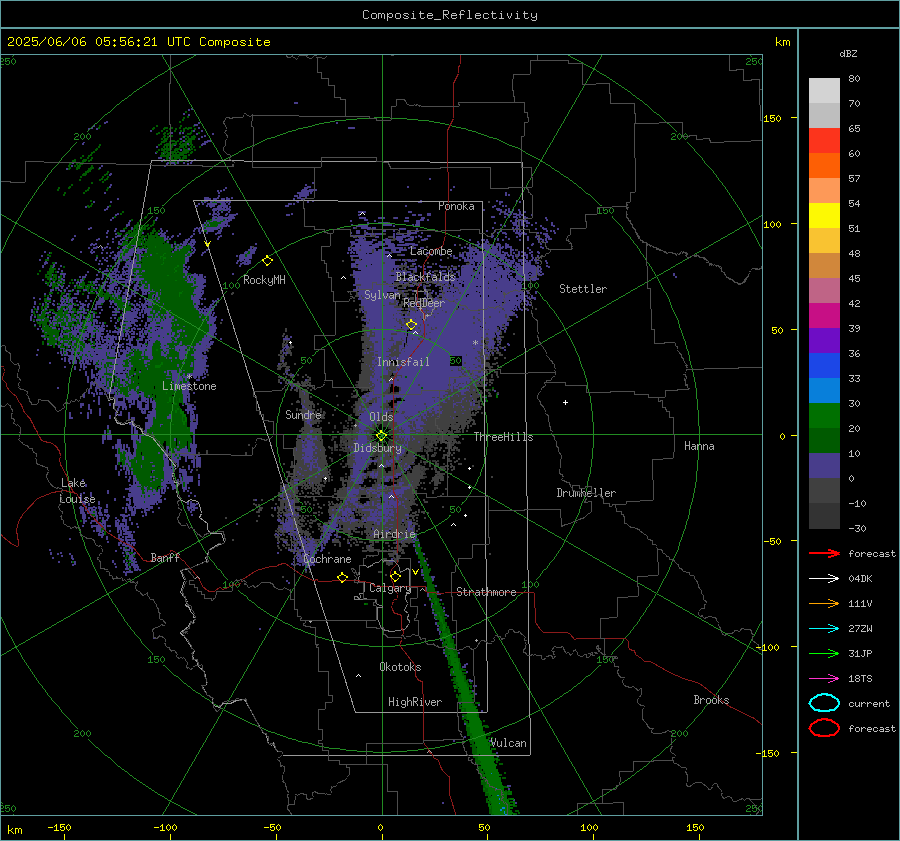The width and height of the screenshot is (900, 841).
Task: Click the cyan current ellipse in legend
Action: 824,703
